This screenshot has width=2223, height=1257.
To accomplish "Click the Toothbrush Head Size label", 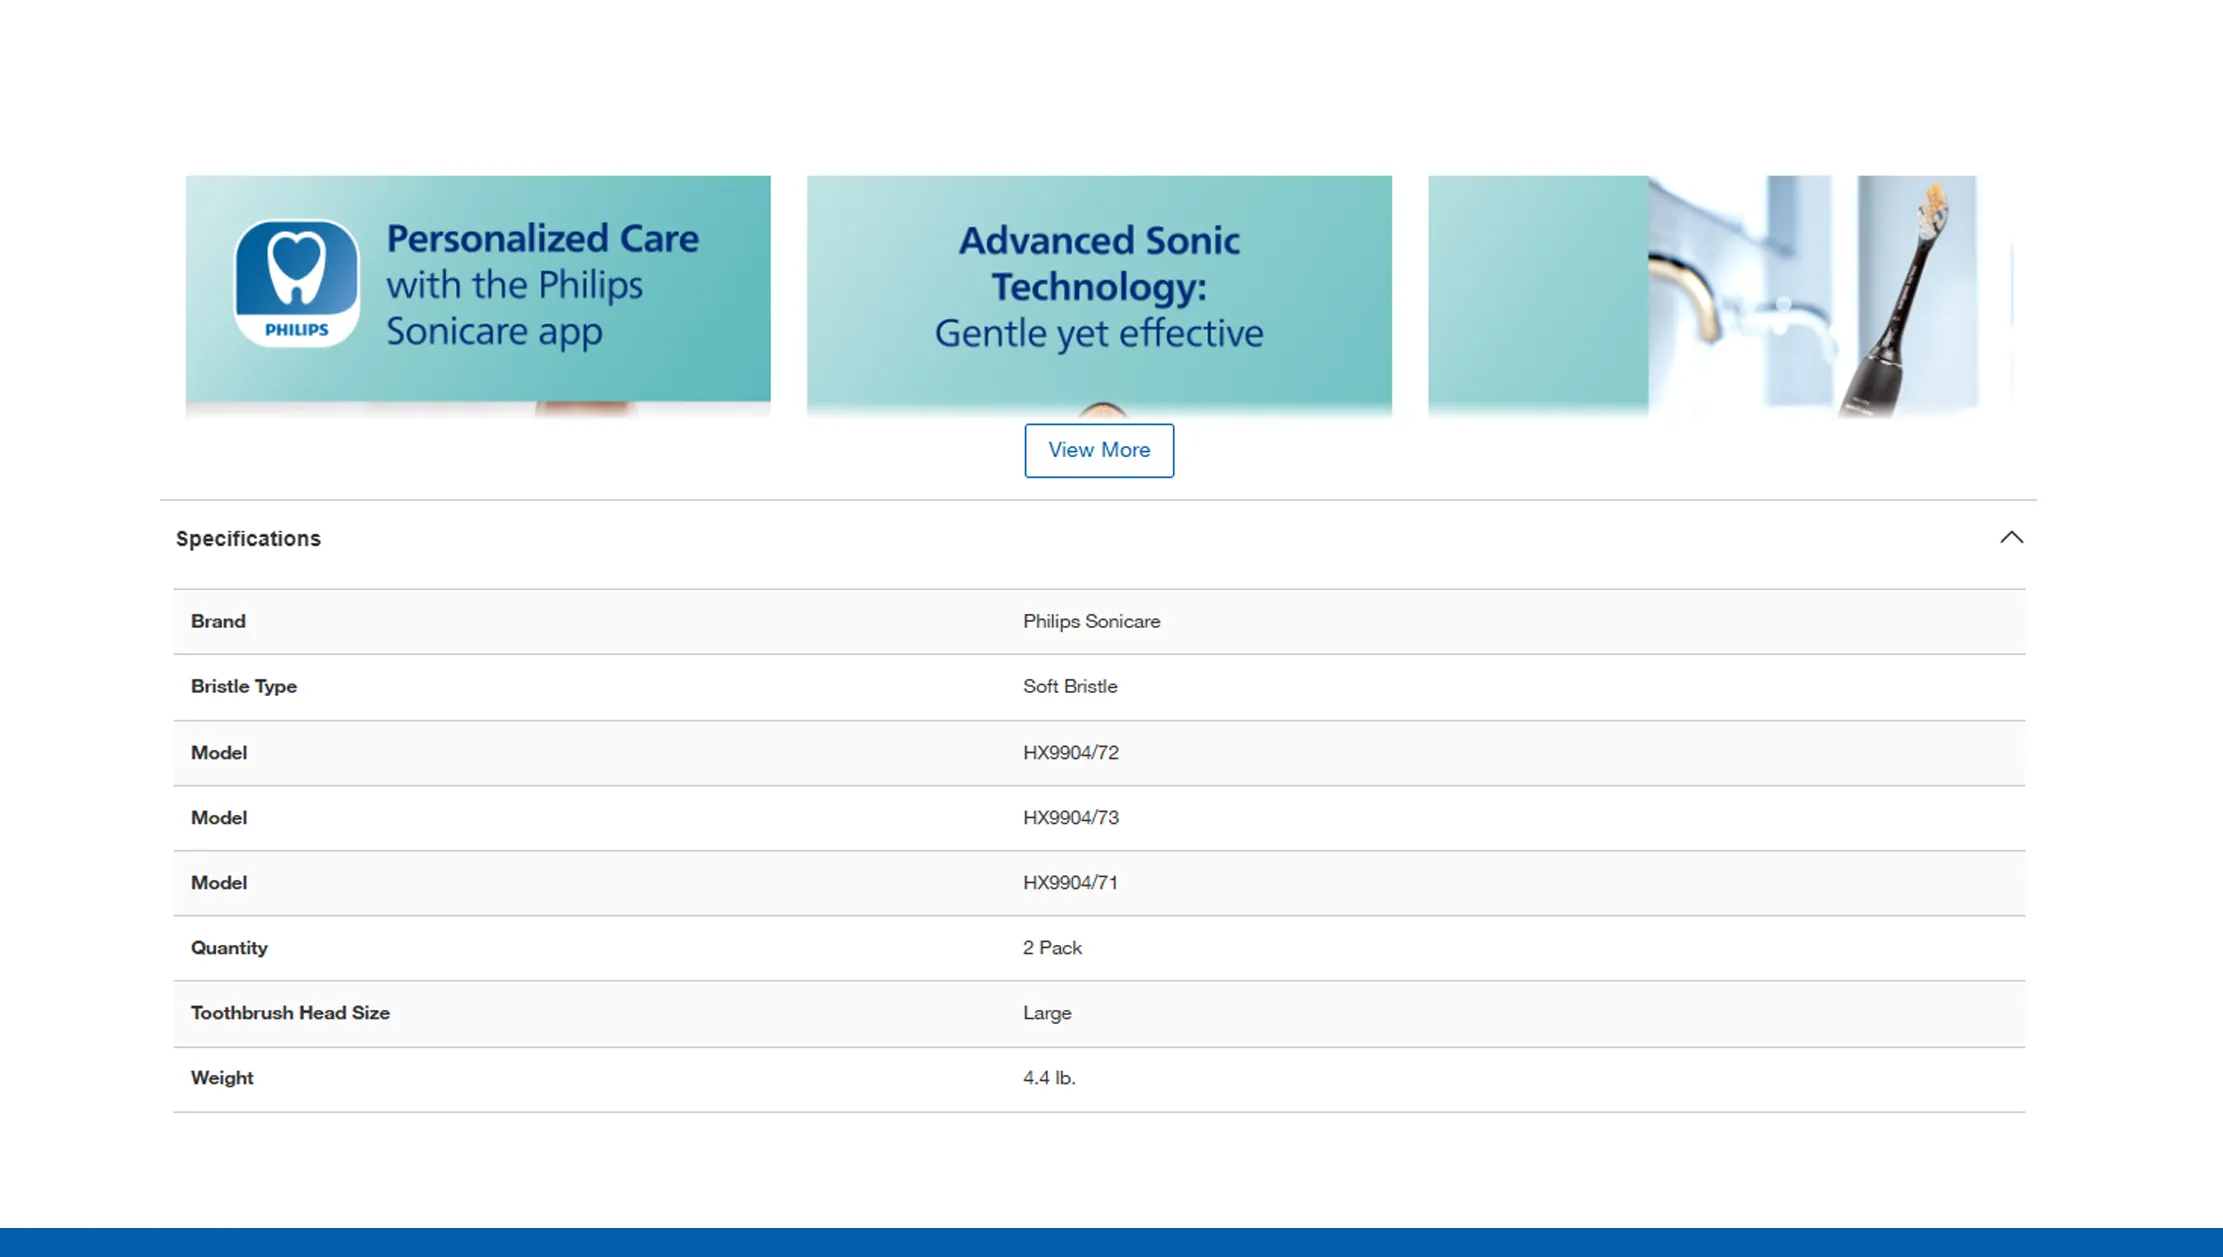I will point(290,1012).
